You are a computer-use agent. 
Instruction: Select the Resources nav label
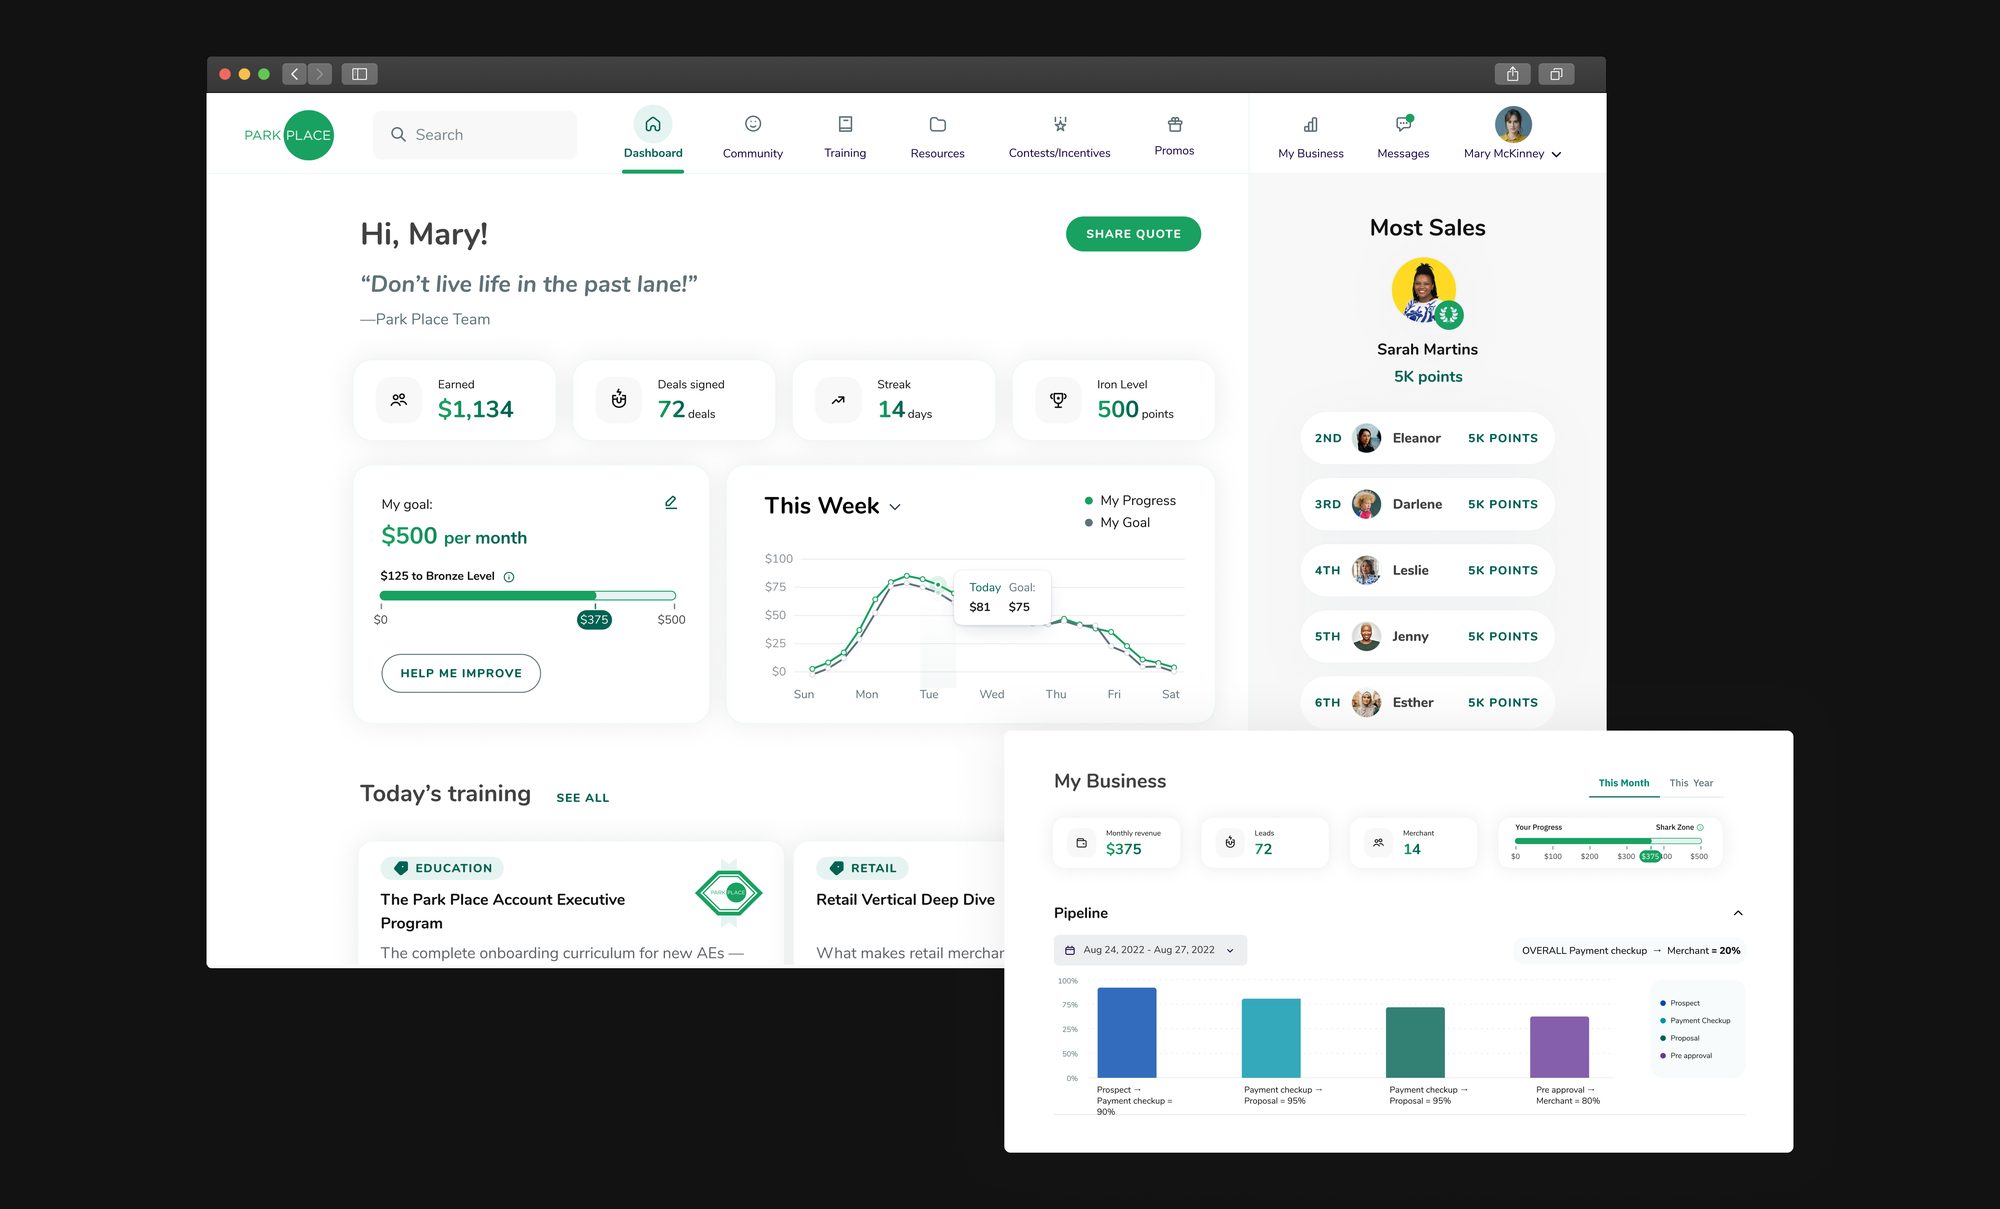click(x=937, y=153)
